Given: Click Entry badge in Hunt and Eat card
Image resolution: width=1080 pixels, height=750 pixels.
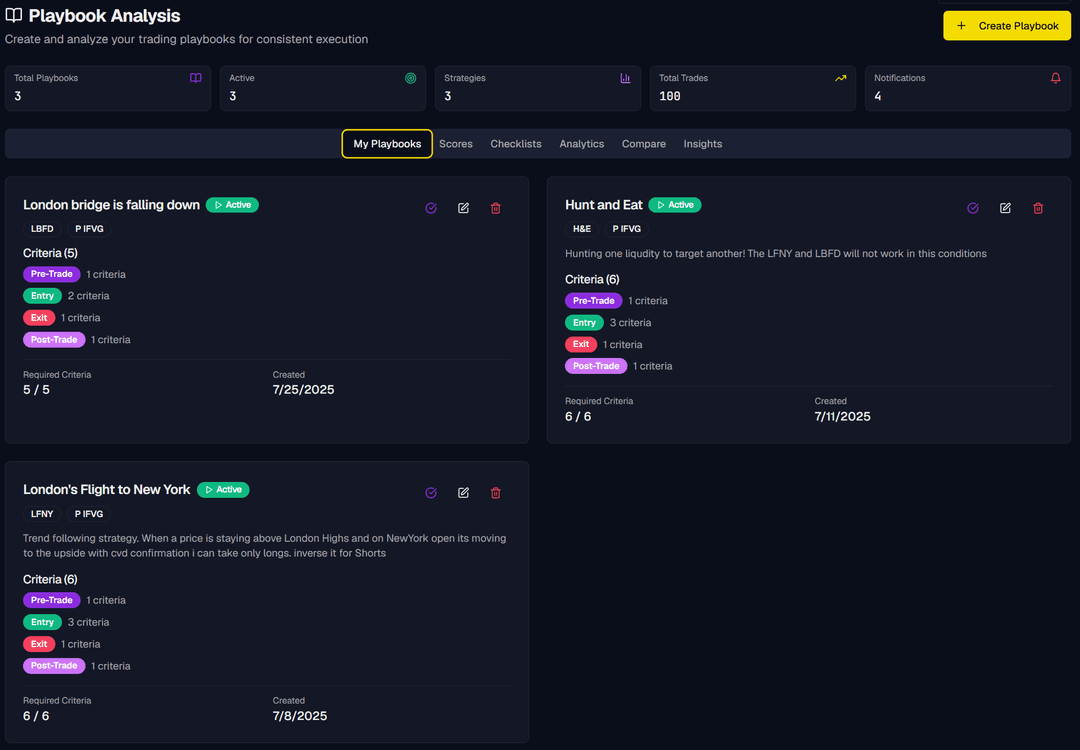Looking at the screenshot, I should point(584,322).
